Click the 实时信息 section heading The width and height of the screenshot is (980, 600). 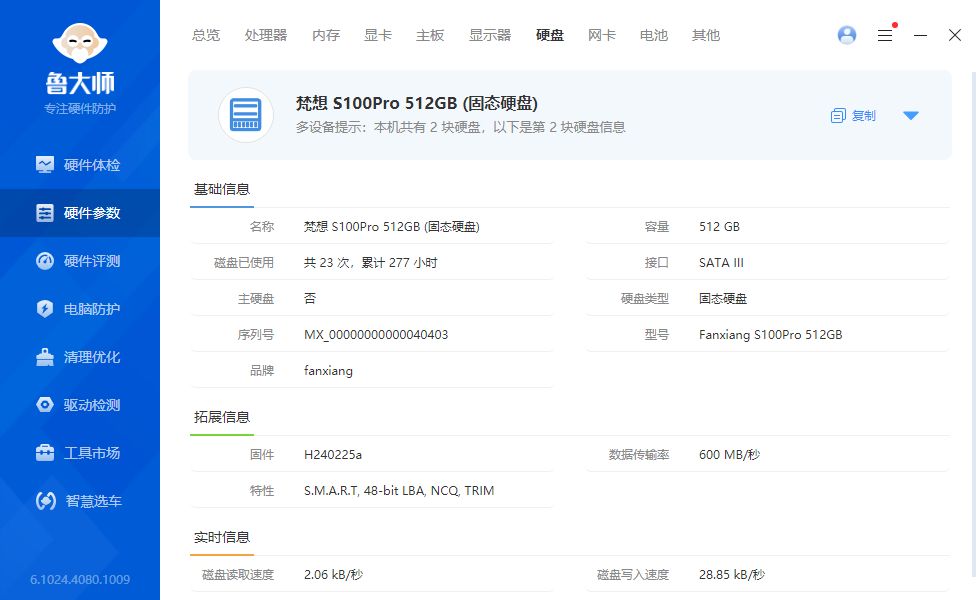[x=222, y=538]
